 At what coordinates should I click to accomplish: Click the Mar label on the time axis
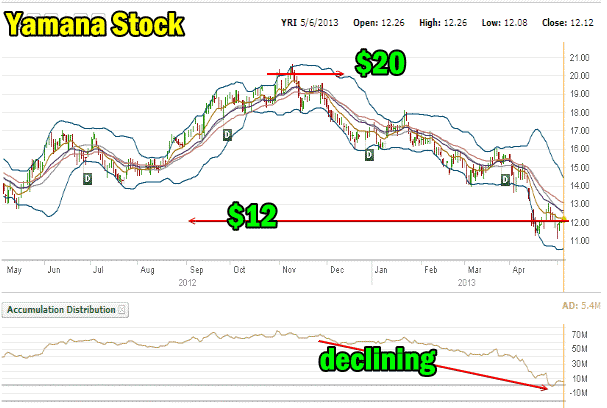point(475,270)
